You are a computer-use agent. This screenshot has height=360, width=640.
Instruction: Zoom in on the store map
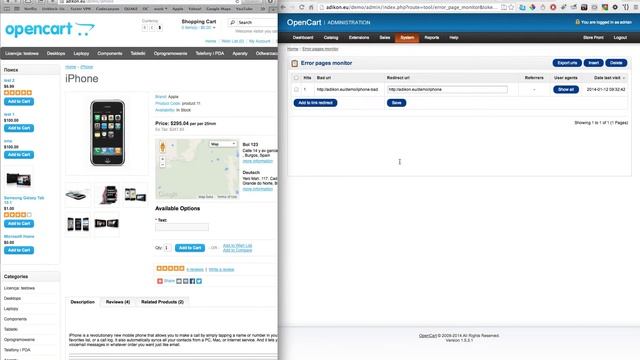coord(162,159)
